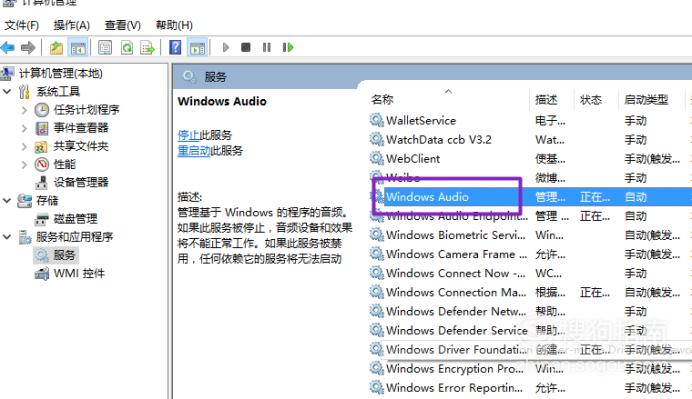The height and width of the screenshot is (399, 692).
Task: Open the 文件(F) menu
Action: (22, 25)
